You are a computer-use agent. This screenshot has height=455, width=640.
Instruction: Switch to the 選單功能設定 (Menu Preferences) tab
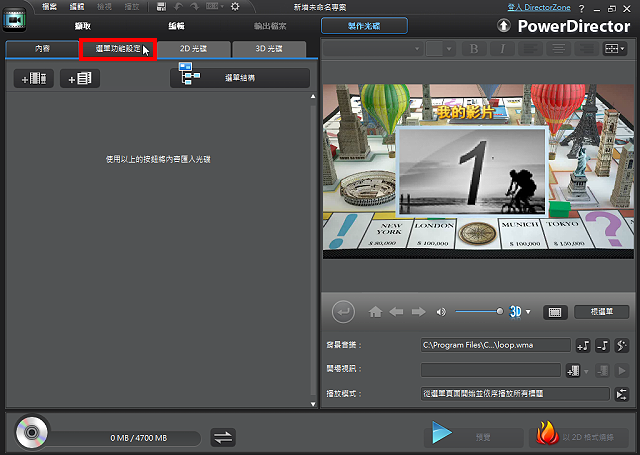click(118, 49)
